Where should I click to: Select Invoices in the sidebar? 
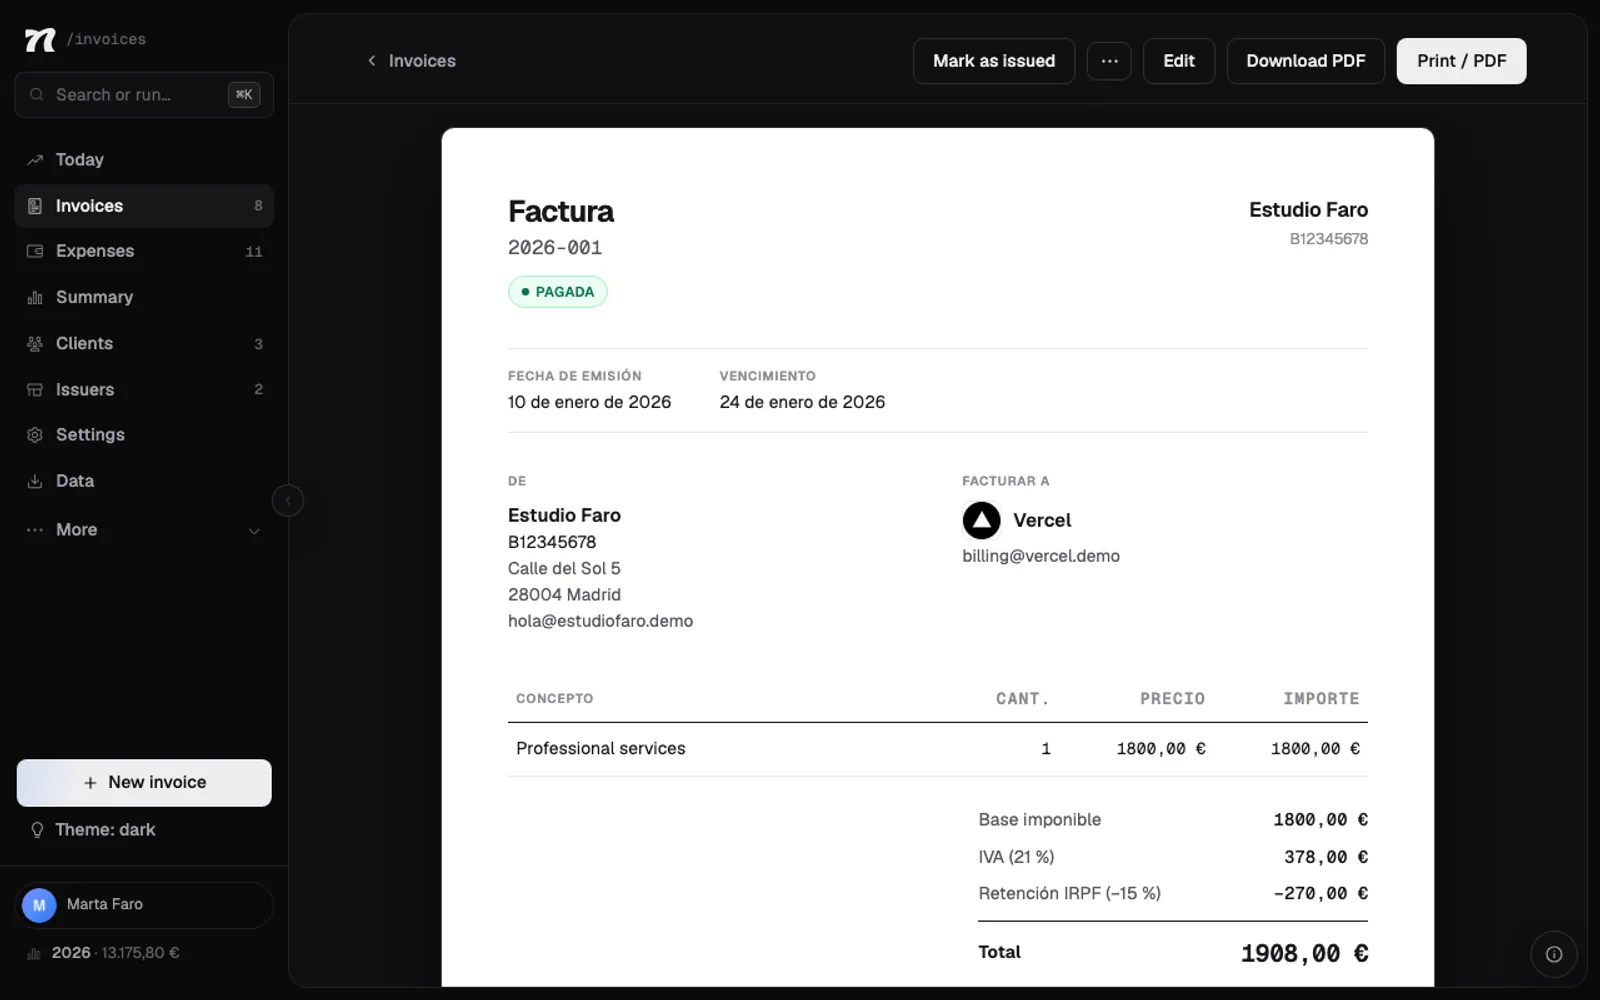point(144,206)
